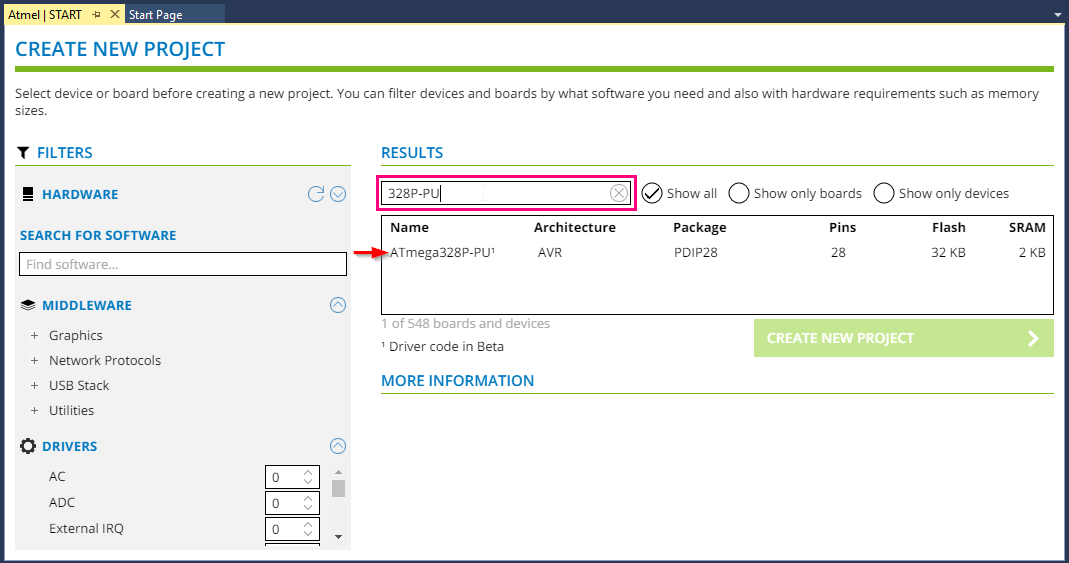Click the Drivers gear icon

[28, 446]
